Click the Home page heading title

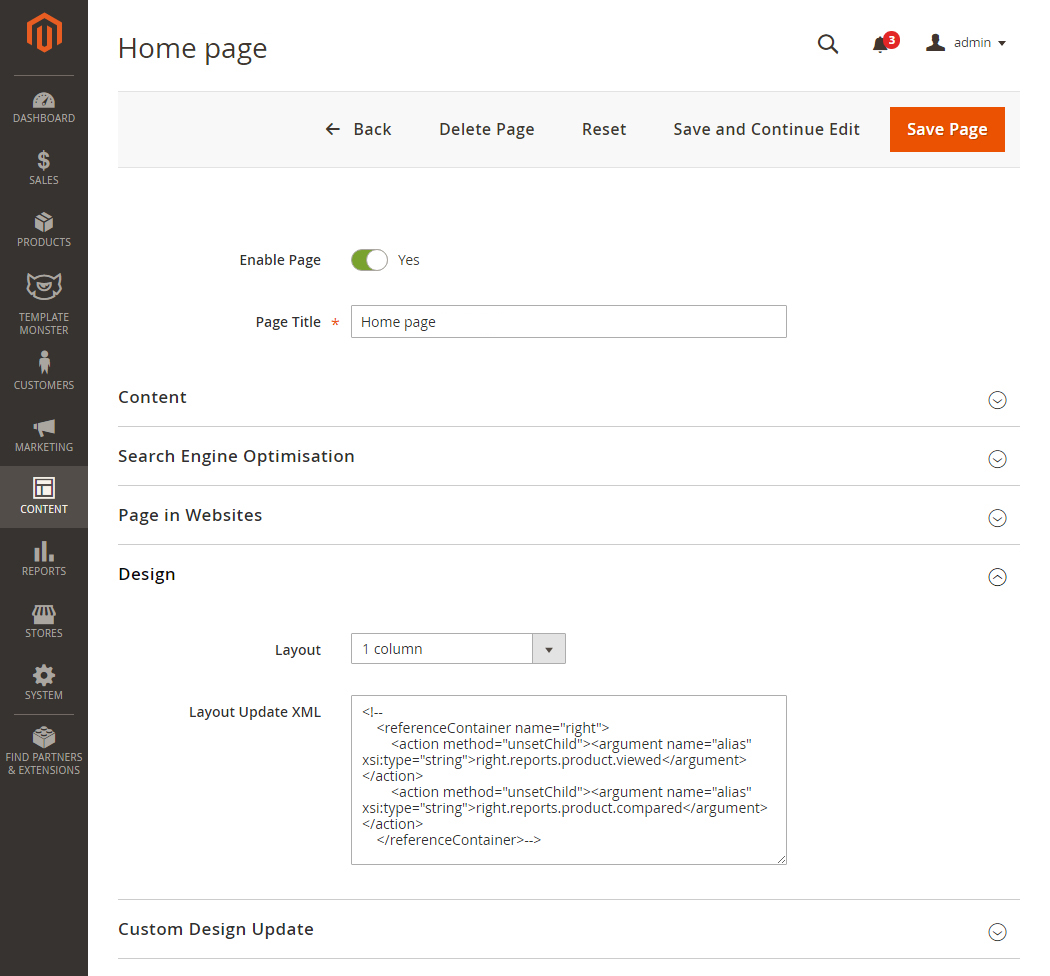click(192, 48)
